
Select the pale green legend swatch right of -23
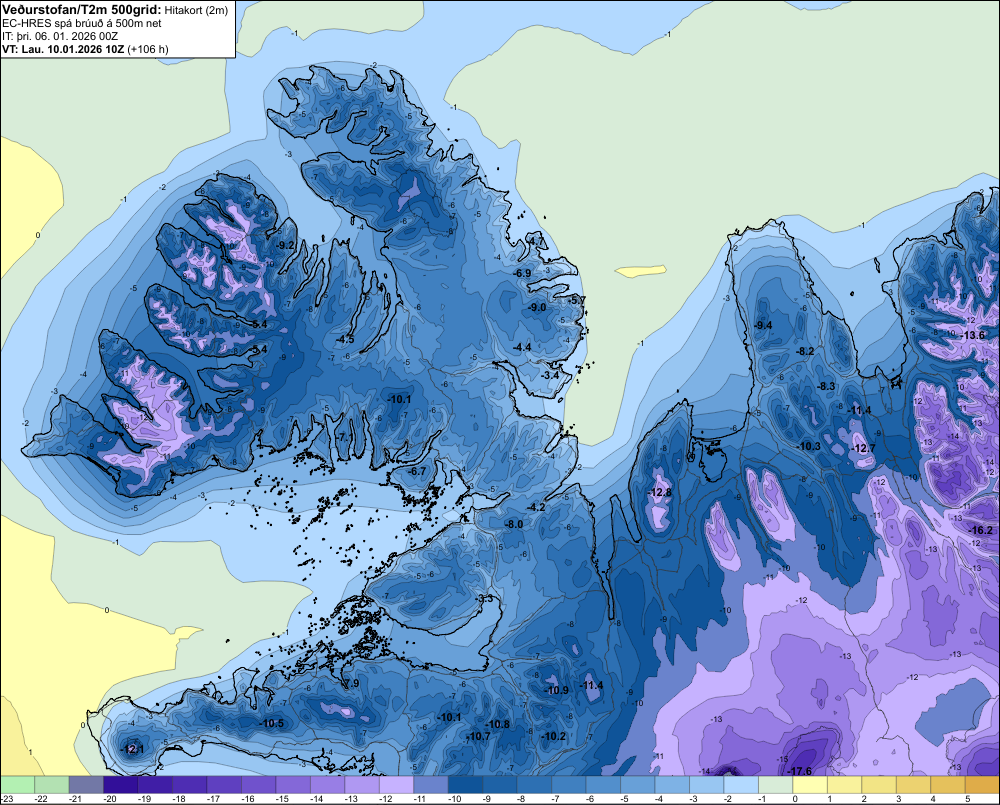pyautogui.click(x=17, y=785)
